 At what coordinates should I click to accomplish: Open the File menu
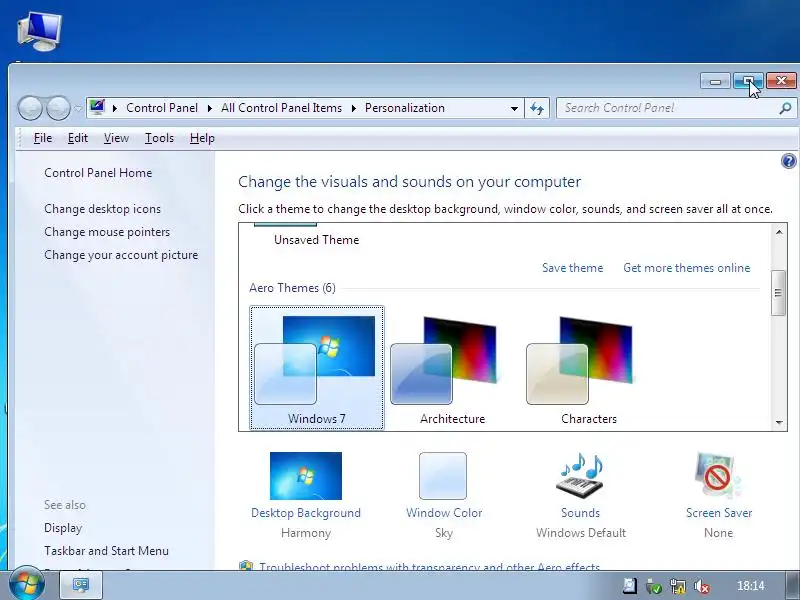[43, 138]
